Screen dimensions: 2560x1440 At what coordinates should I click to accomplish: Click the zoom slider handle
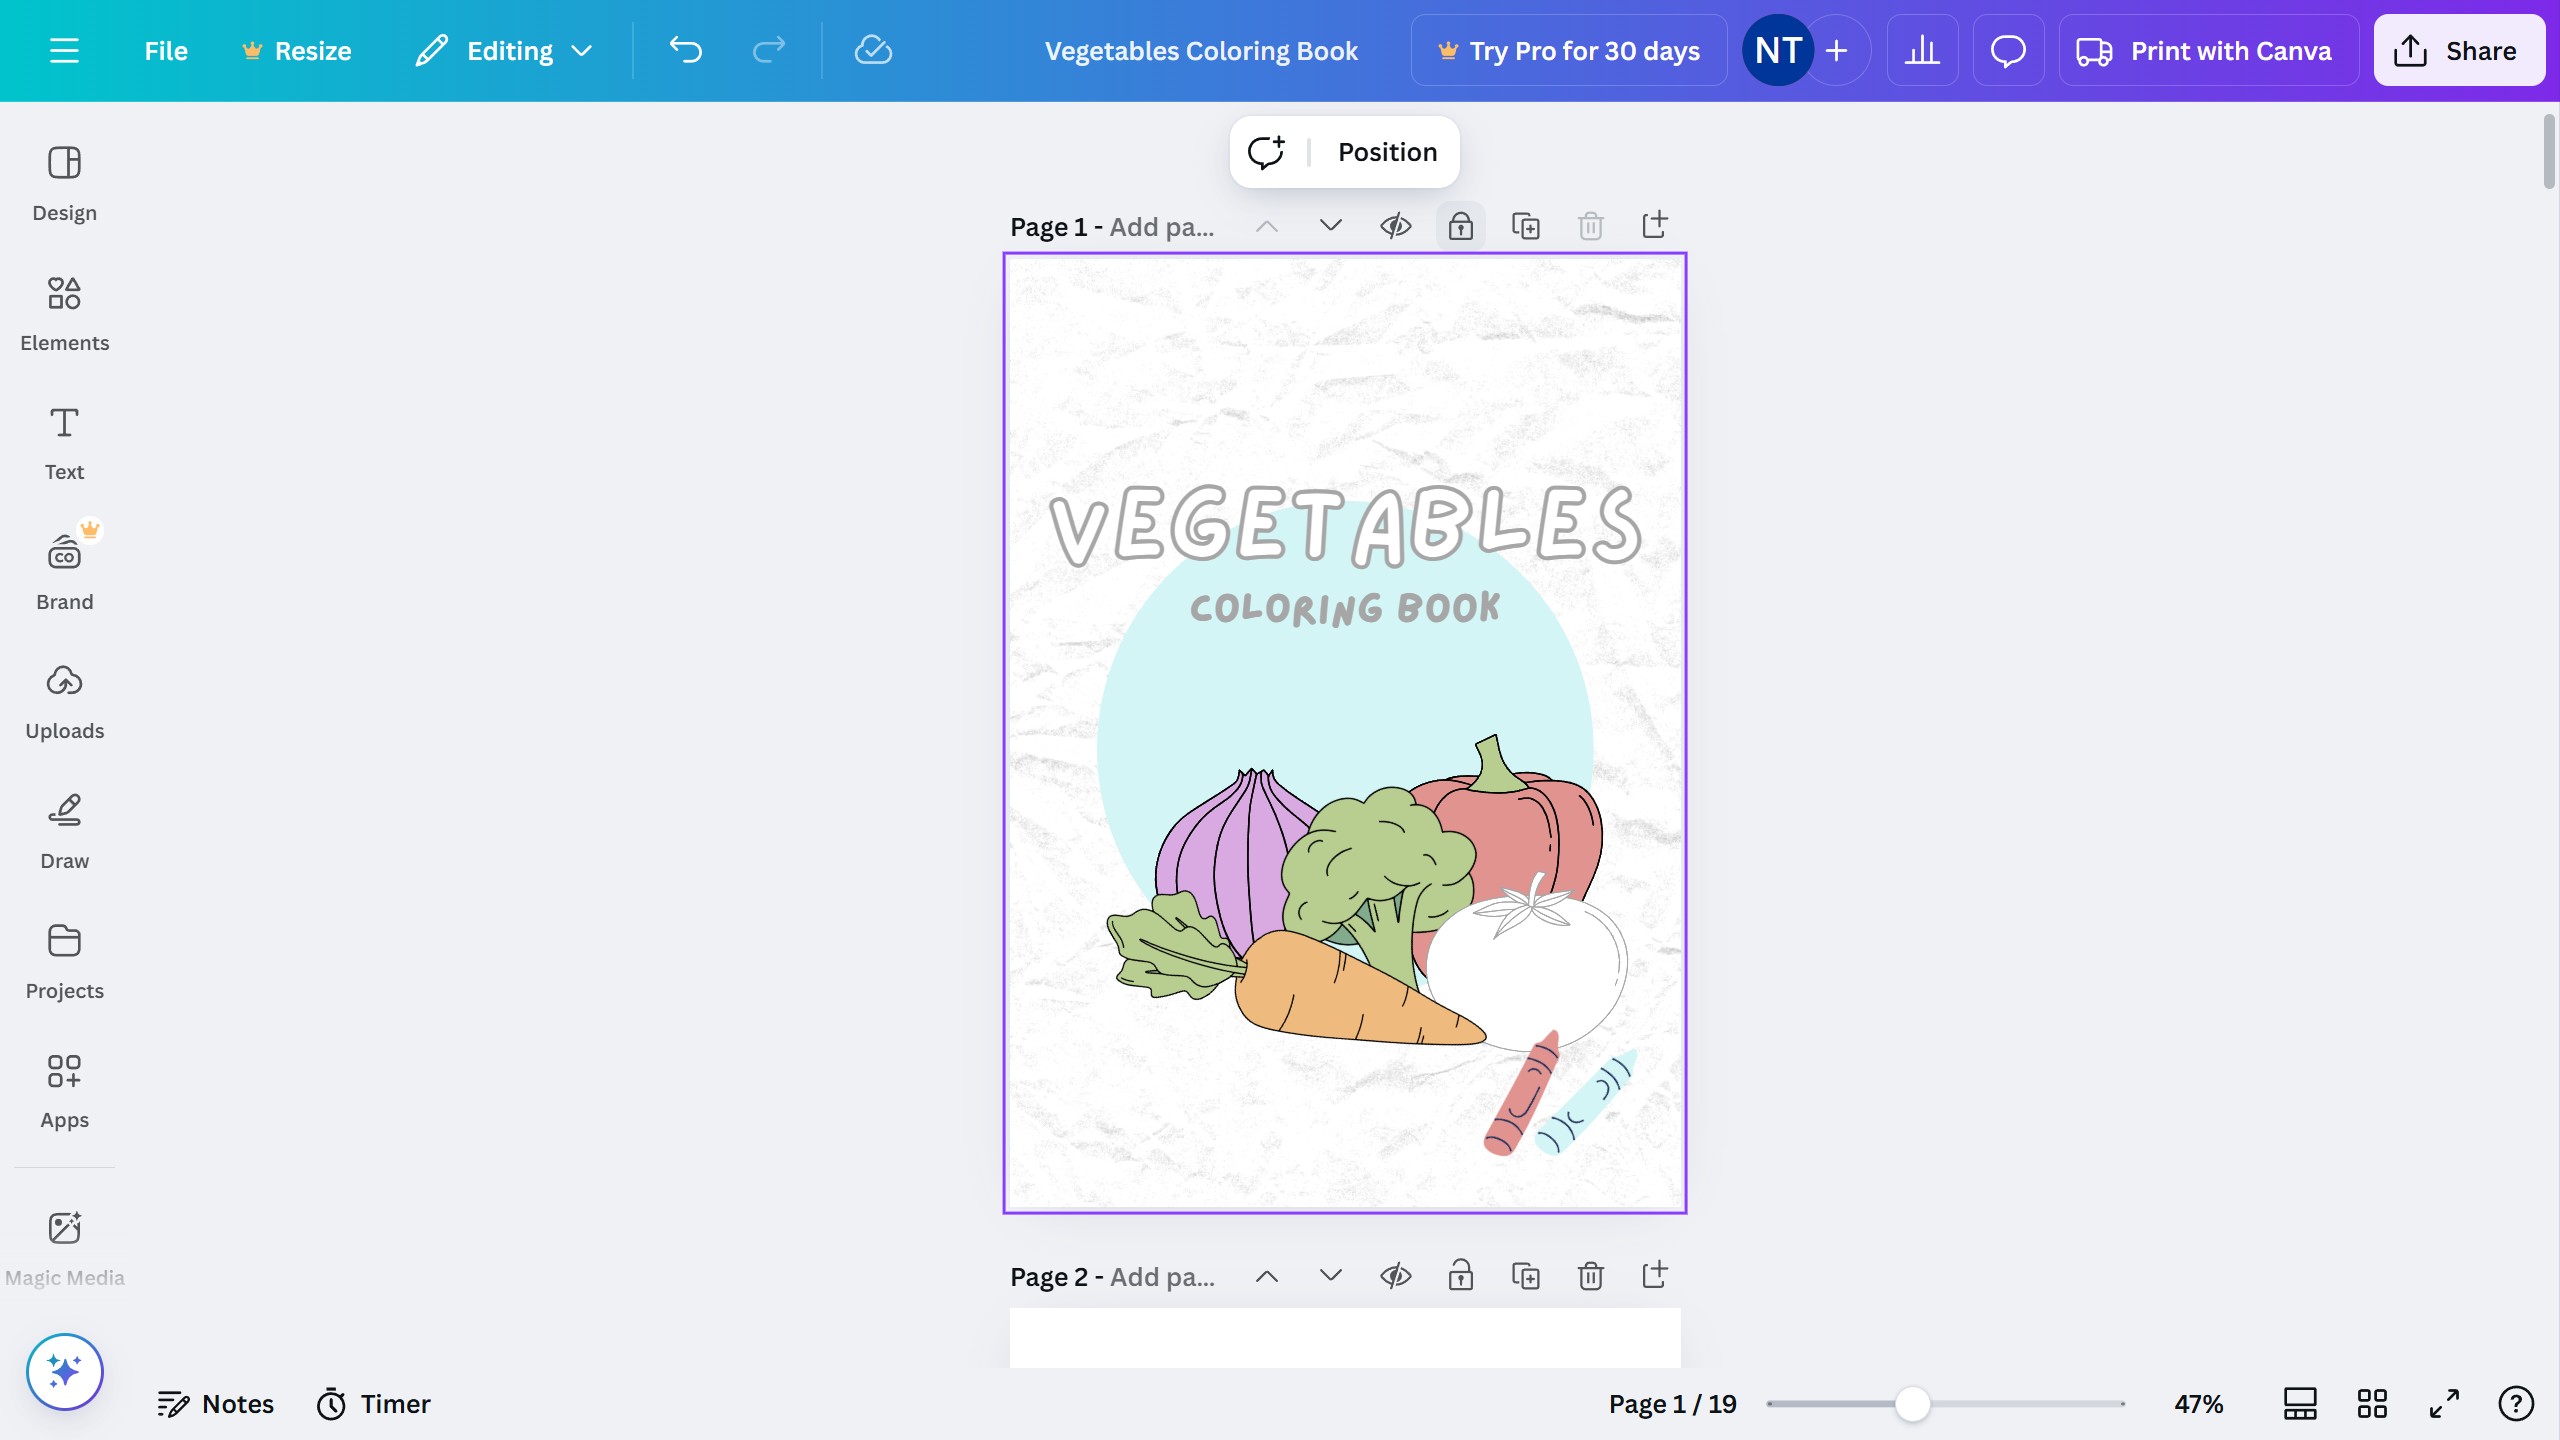pos(1912,1403)
